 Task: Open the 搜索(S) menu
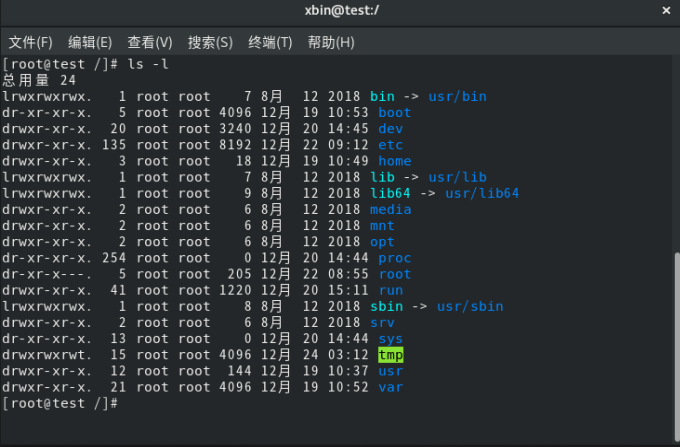coord(210,42)
